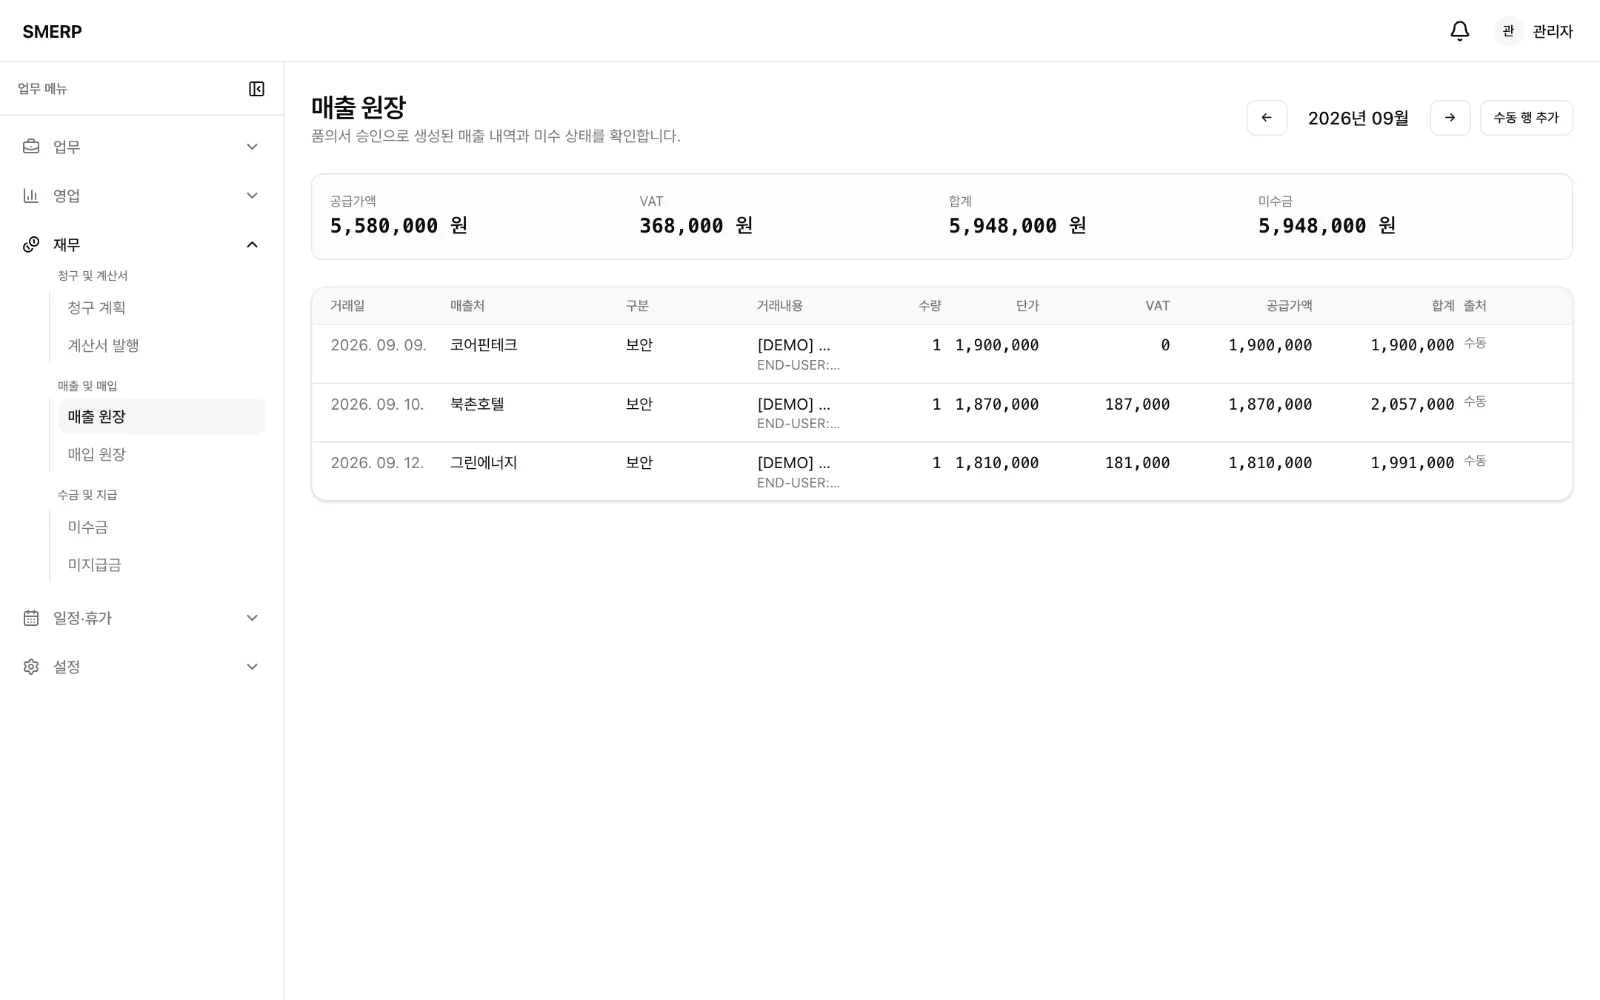Viewport: 1600px width, 1000px height.
Task: Click summary 5,580,000 원 supply amount
Action: click(399, 226)
